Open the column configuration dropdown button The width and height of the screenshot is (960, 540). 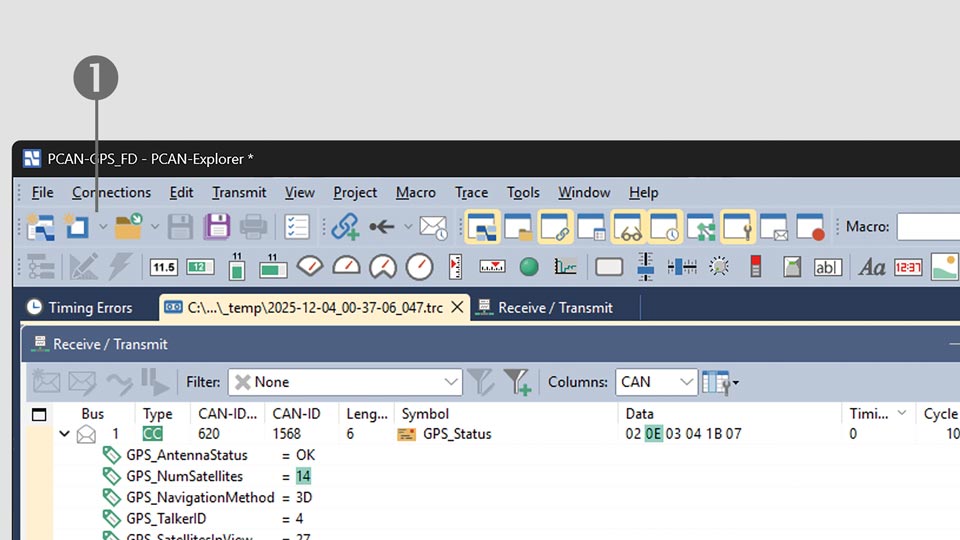721,383
